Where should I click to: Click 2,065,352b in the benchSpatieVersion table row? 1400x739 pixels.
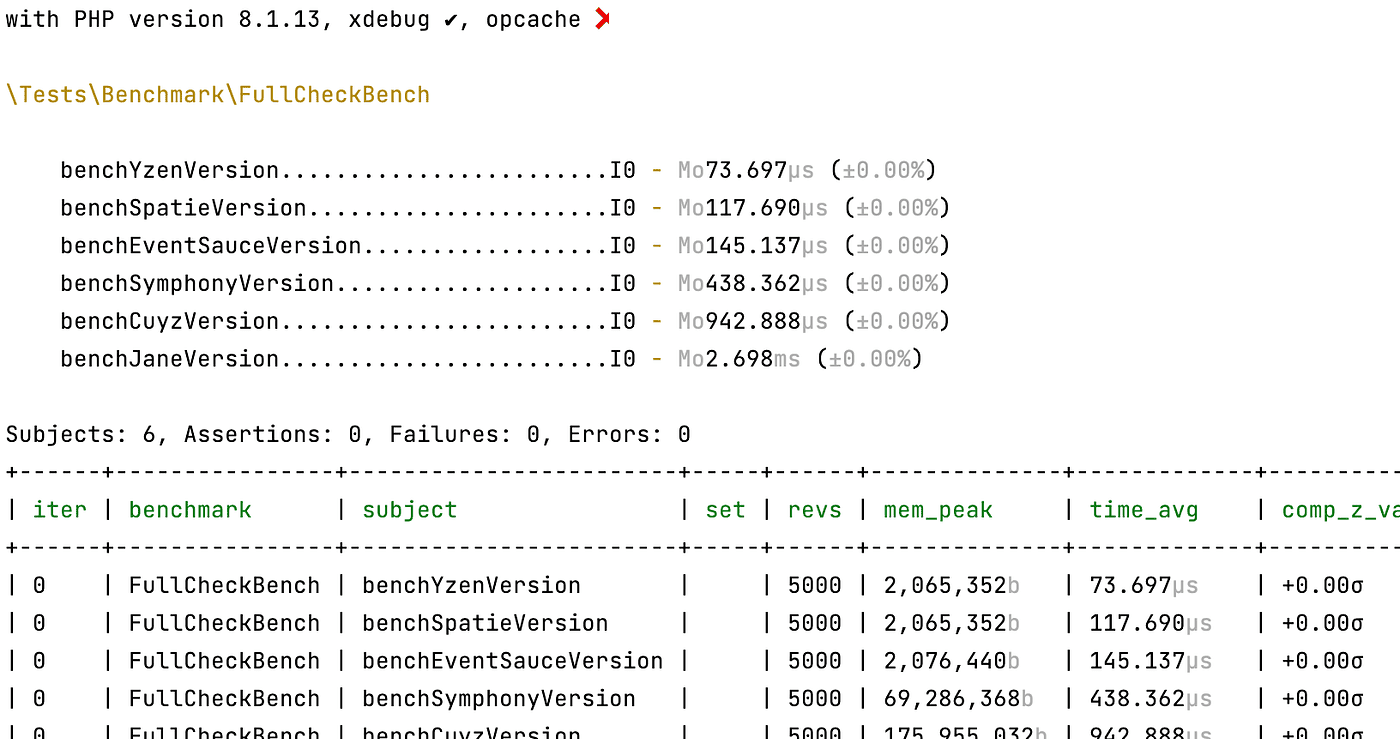point(952,623)
